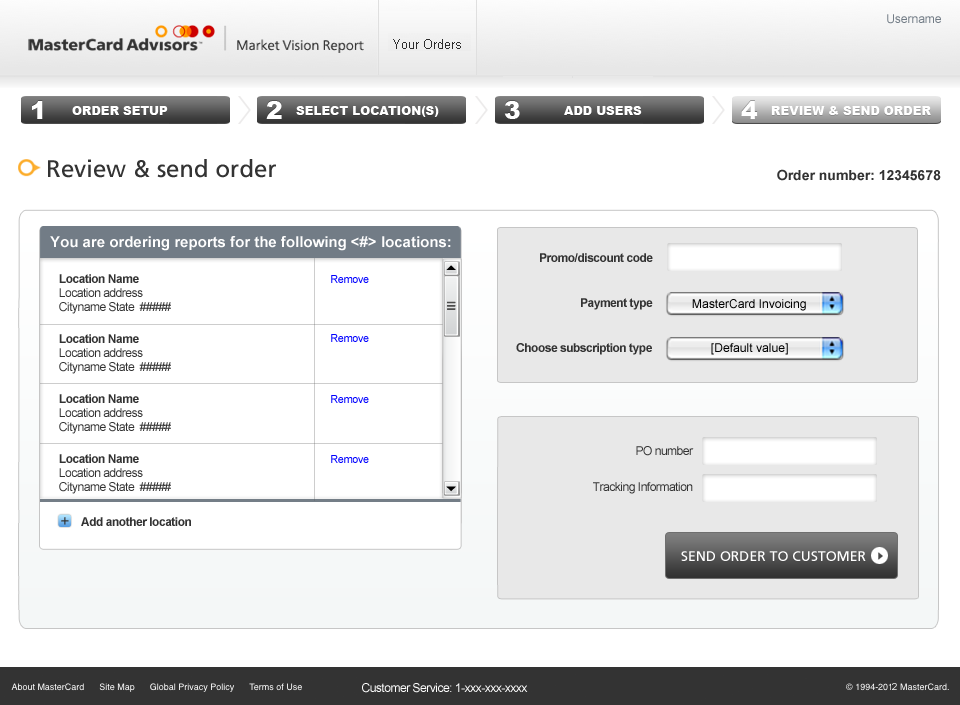The height and width of the screenshot is (705, 960).
Task: Remove the first location from the list
Action: (349, 279)
